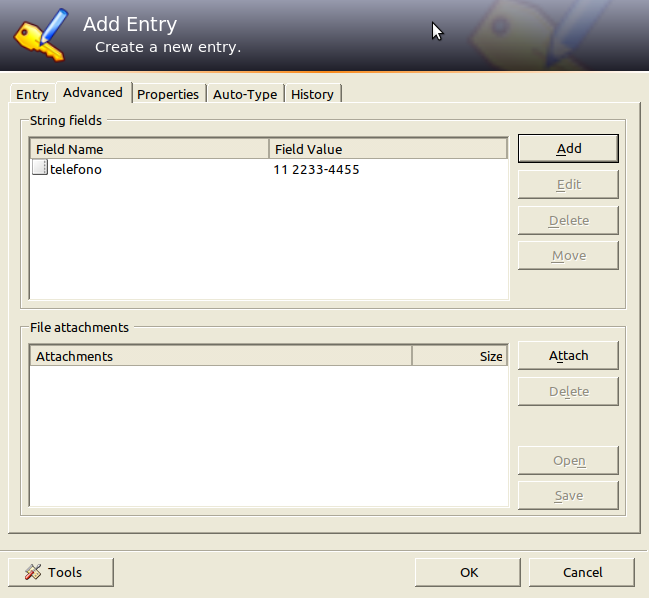Click the Attachments column header
The width and height of the screenshot is (649, 598).
pyautogui.click(x=220, y=356)
